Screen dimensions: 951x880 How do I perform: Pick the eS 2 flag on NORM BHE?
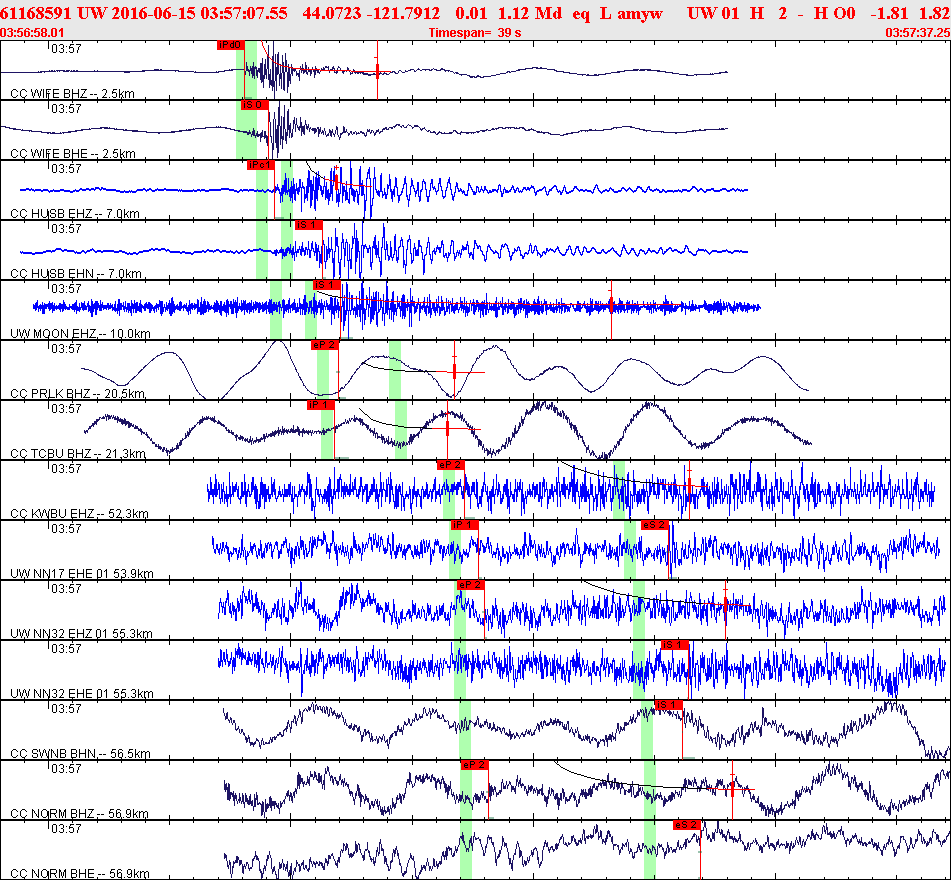tap(687, 825)
